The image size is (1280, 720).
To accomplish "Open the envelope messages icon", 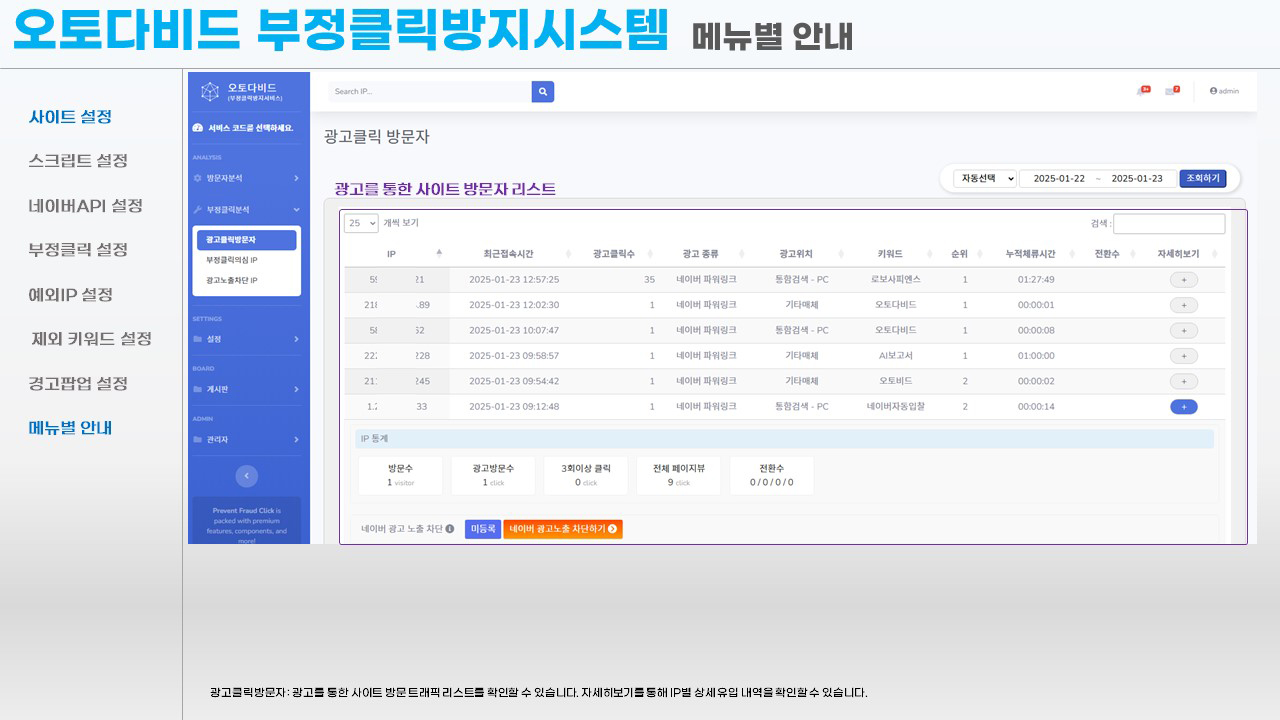I will tap(1170, 91).
